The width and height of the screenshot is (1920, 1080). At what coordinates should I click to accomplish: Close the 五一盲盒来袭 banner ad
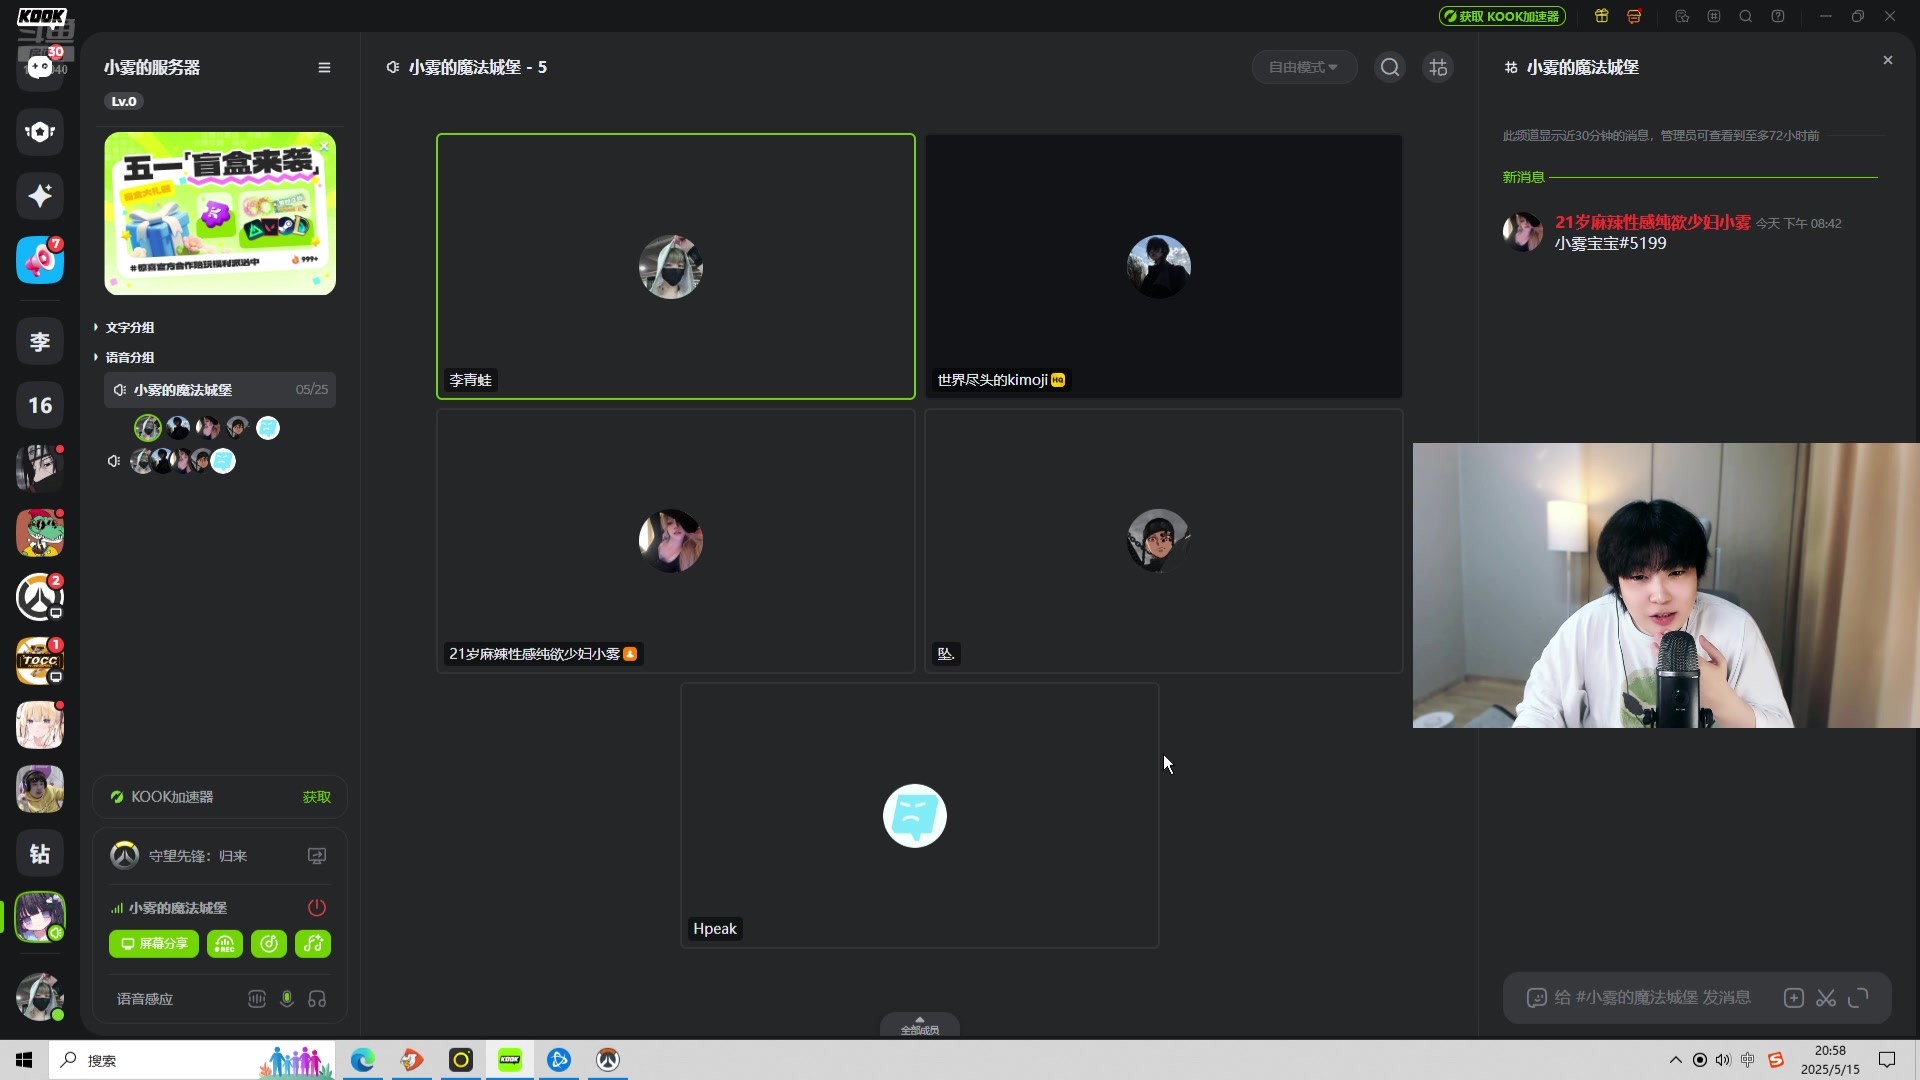324,146
